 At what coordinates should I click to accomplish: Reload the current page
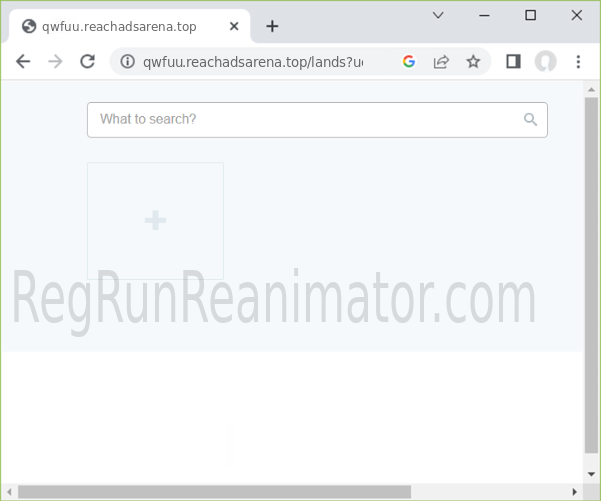87,62
